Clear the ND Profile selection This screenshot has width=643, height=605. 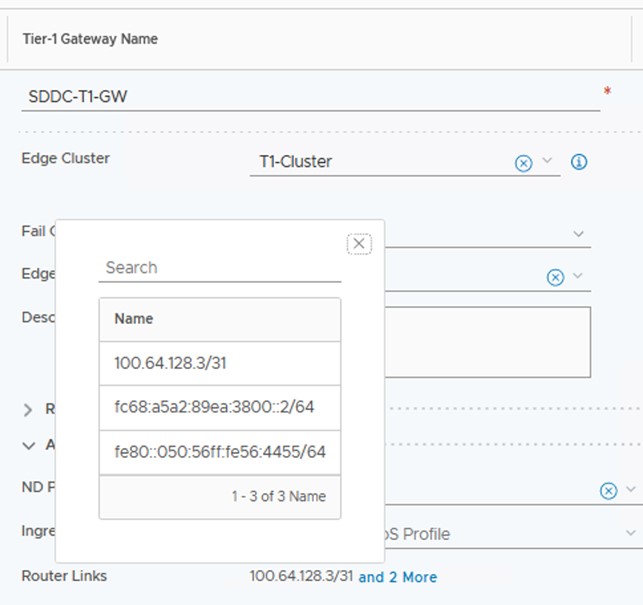608,490
